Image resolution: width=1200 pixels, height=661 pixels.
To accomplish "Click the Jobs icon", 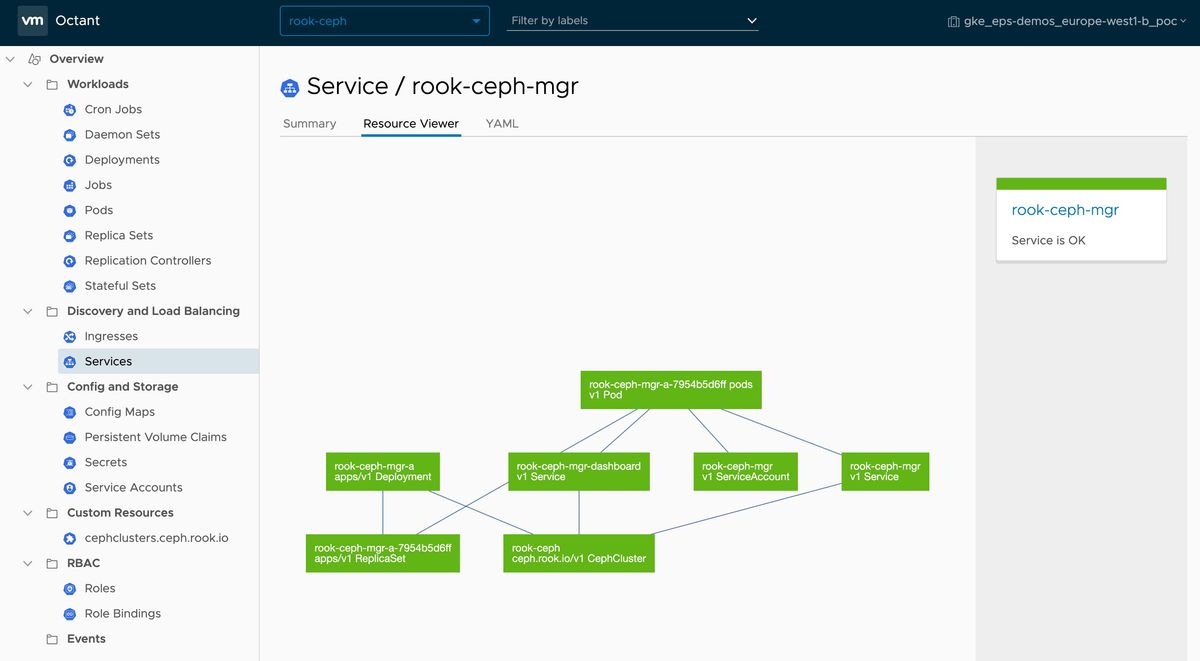I will click(70, 185).
